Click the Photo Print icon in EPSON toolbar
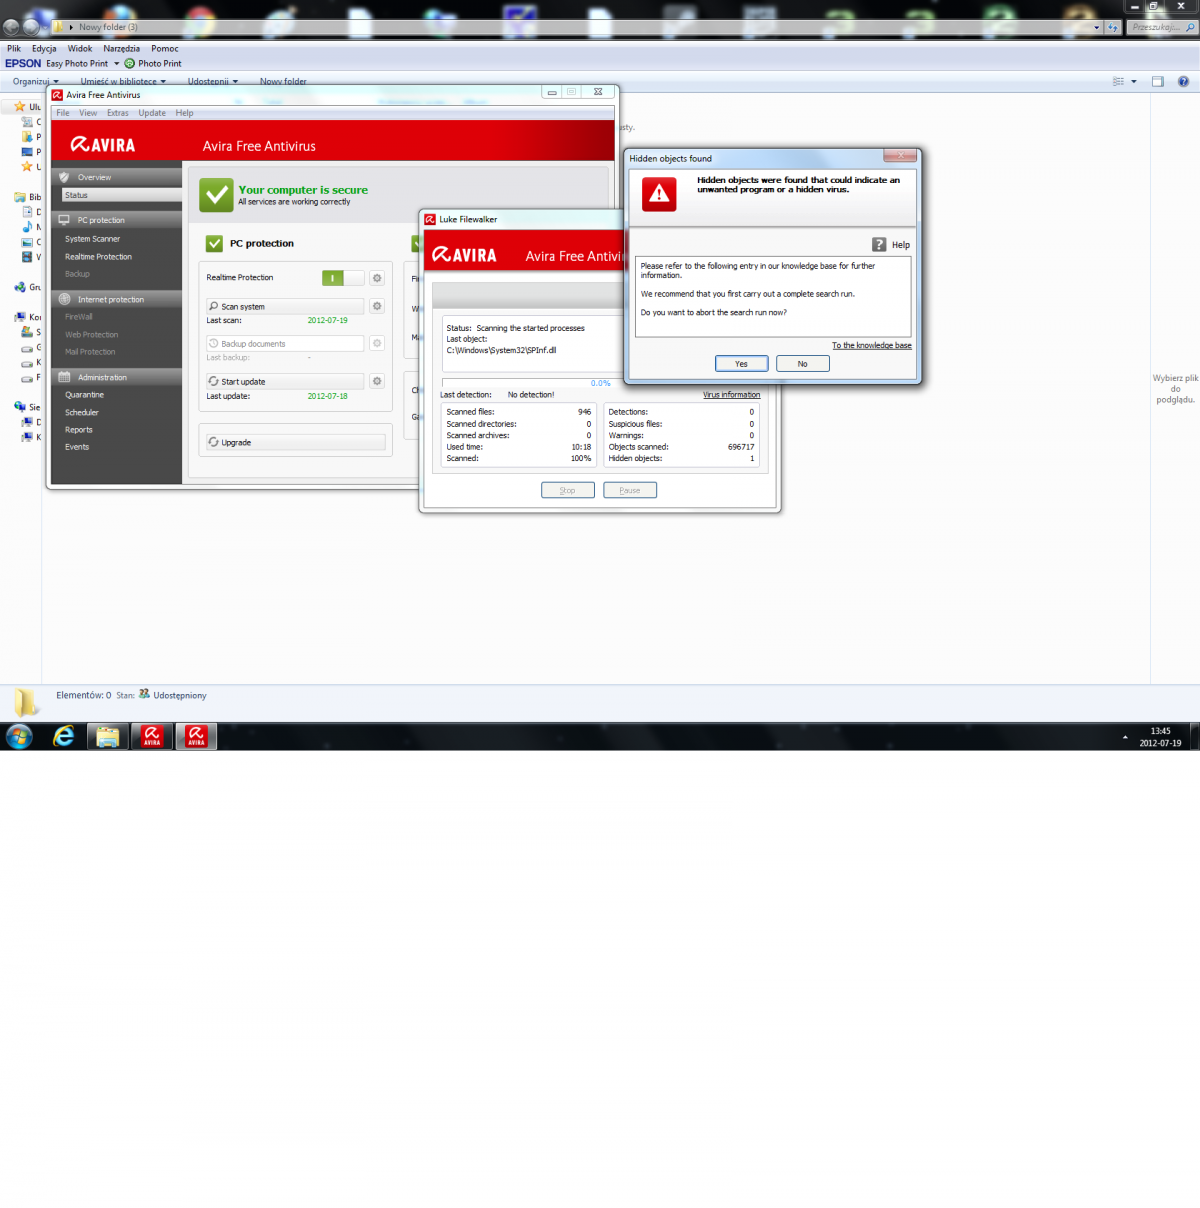 pos(129,63)
